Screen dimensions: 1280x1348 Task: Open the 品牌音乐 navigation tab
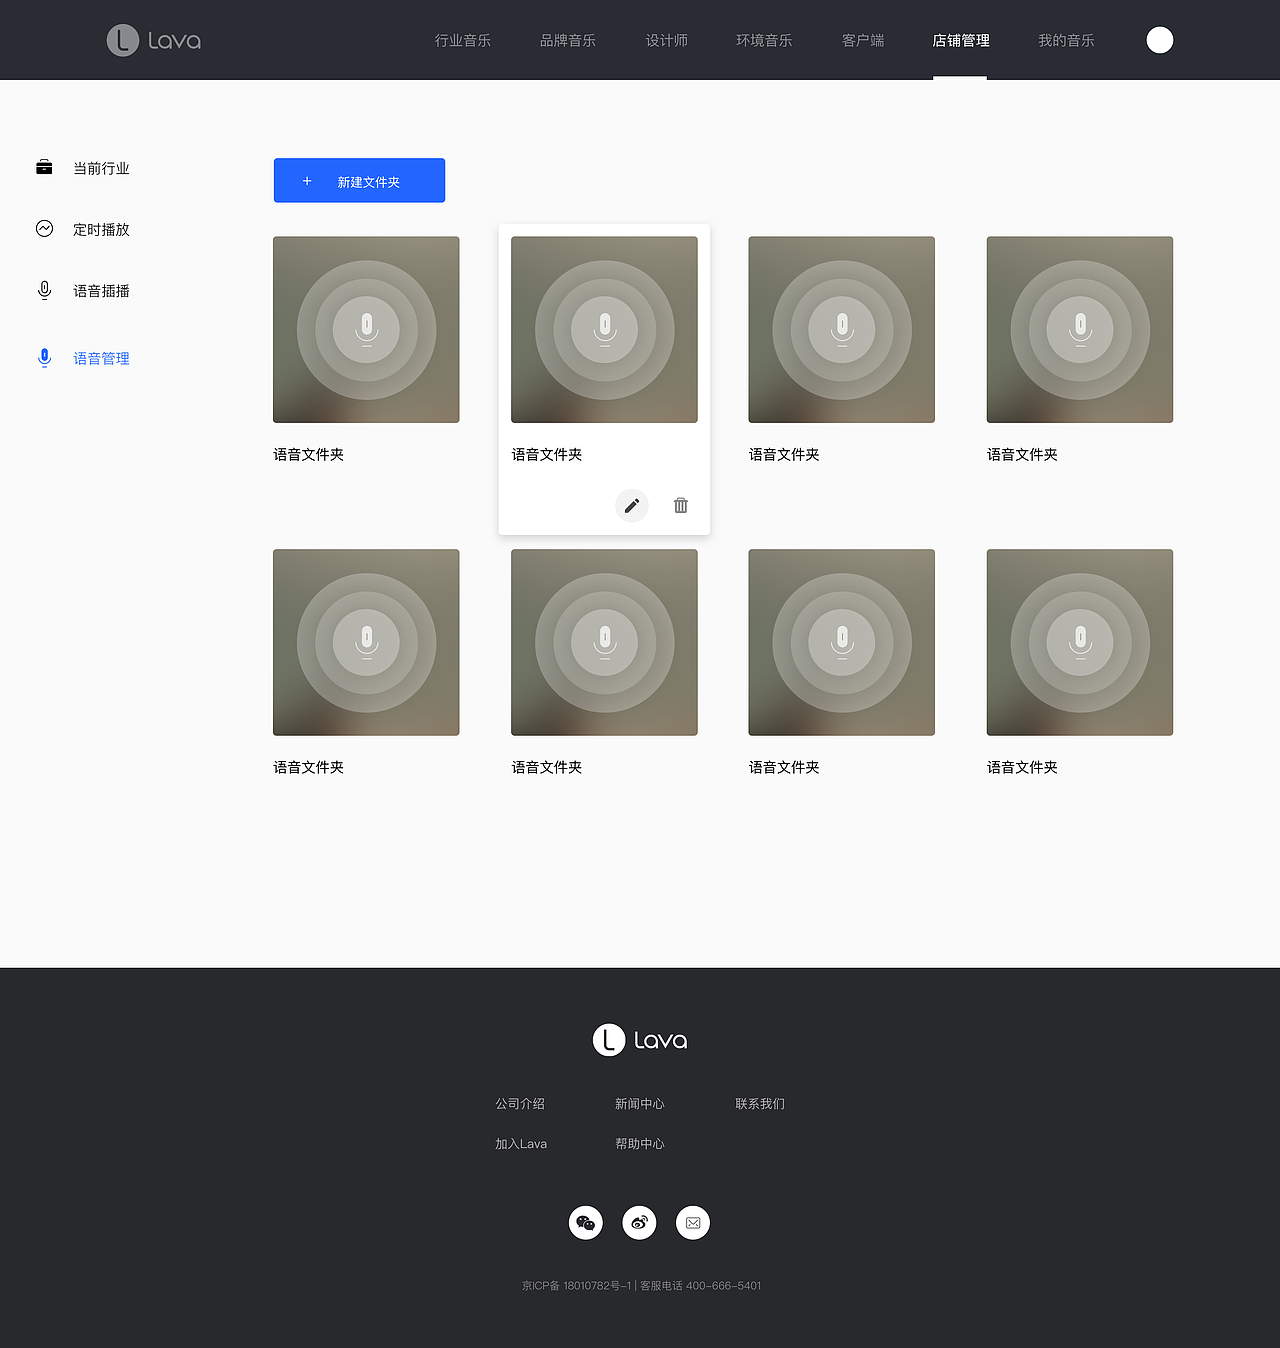coord(568,40)
